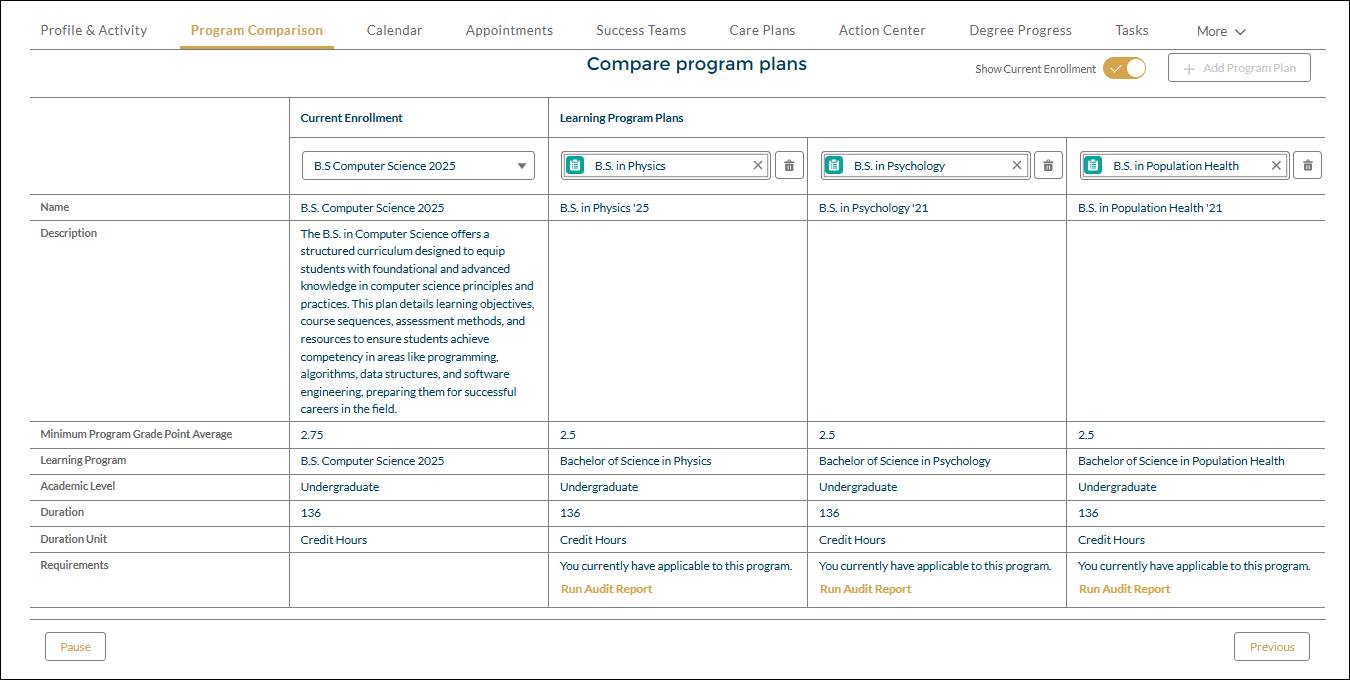Image resolution: width=1350 pixels, height=680 pixels.
Task: Open the Tasks tab
Action: point(1132,30)
